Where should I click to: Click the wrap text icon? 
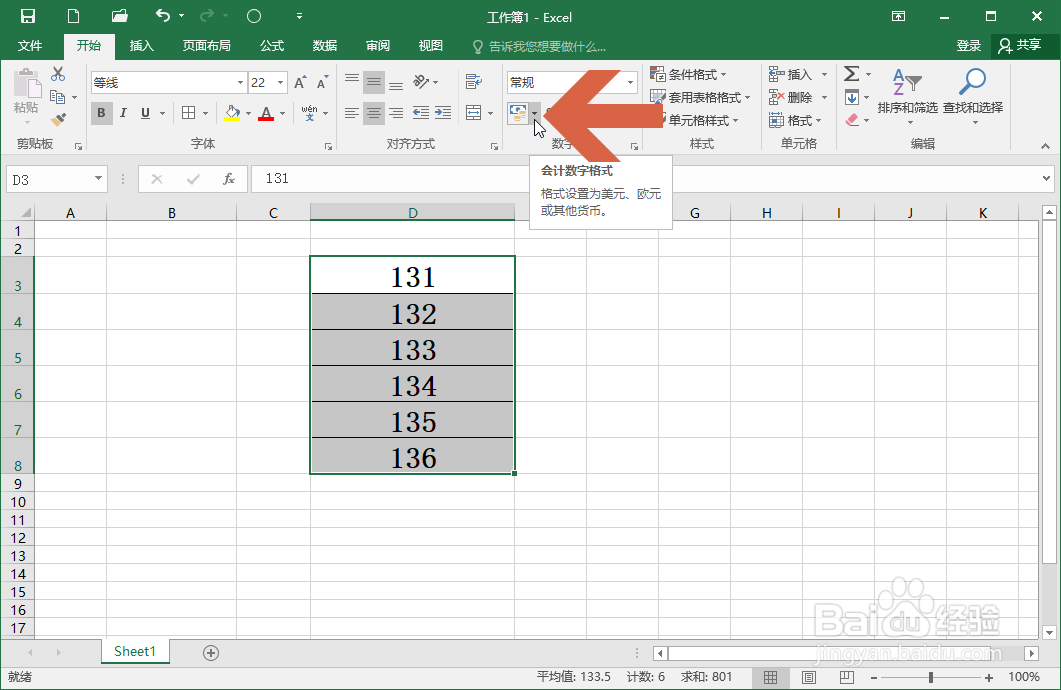pyautogui.click(x=474, y=83)
